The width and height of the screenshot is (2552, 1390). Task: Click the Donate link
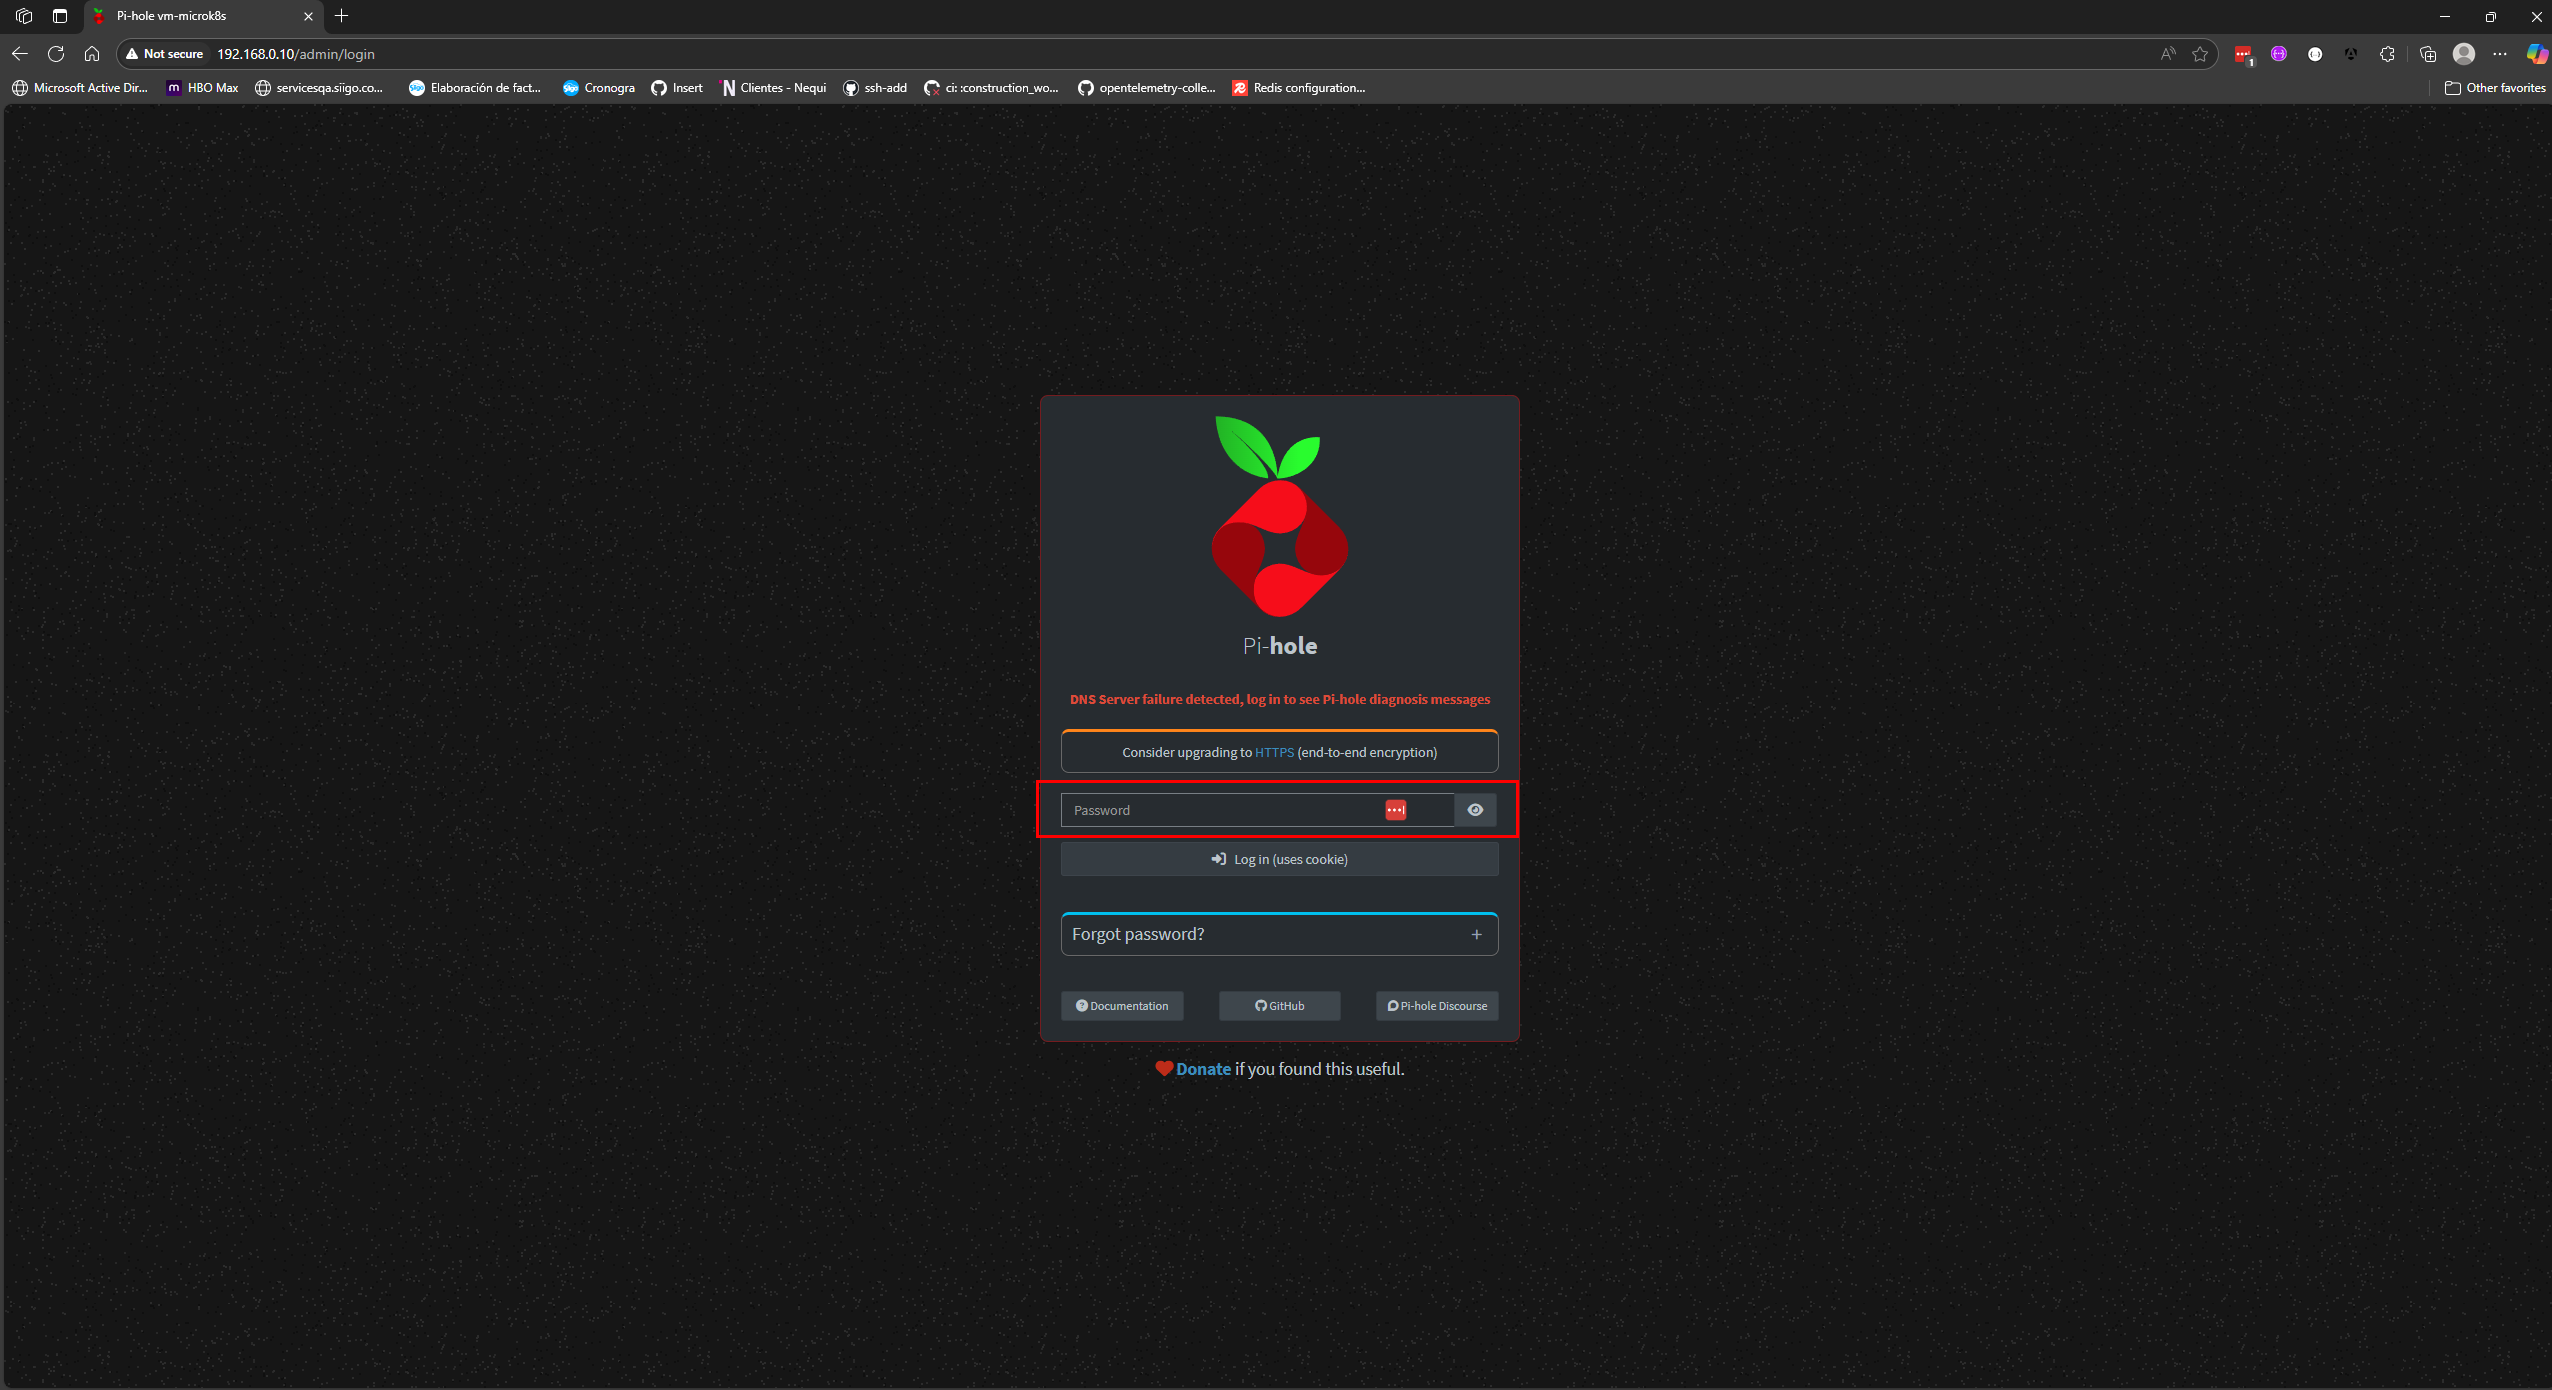click(1203, 1069)
